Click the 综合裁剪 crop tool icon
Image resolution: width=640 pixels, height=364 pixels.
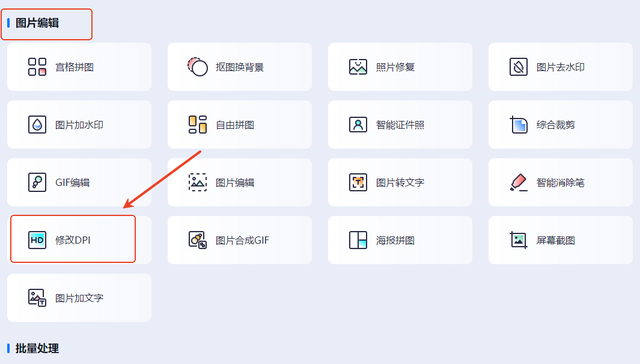518,124
